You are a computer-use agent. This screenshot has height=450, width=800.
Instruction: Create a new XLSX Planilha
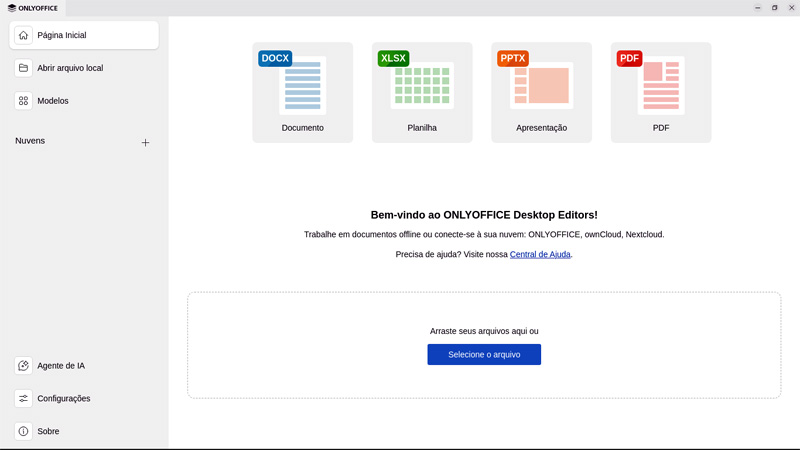coord(422,92)
